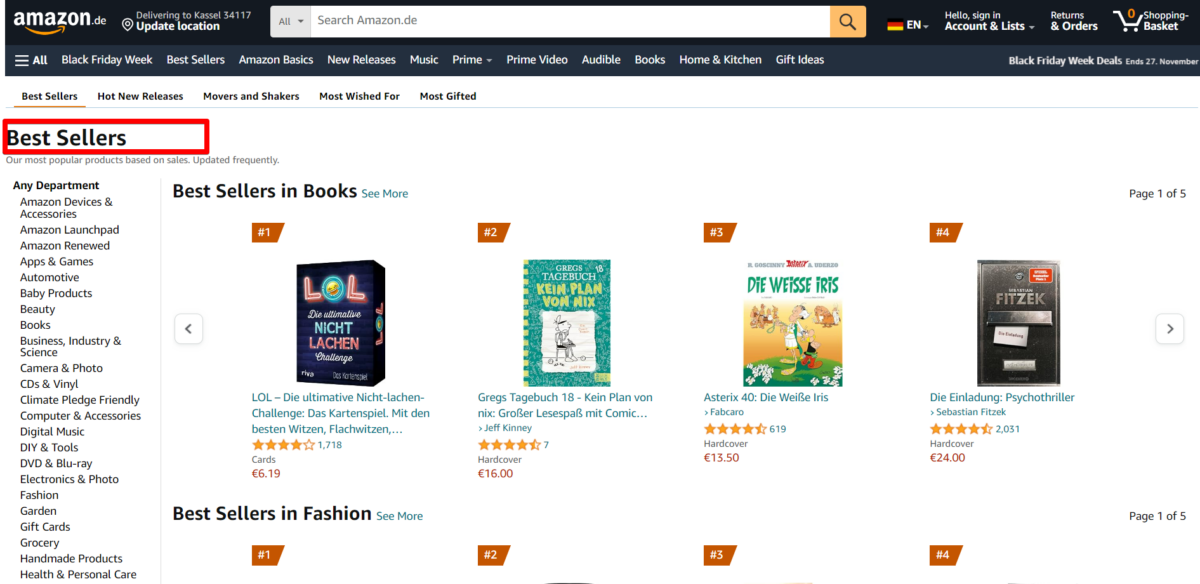Click the orange search magnifier icon
Screen dimensions: 1200x584
point(846,19)
